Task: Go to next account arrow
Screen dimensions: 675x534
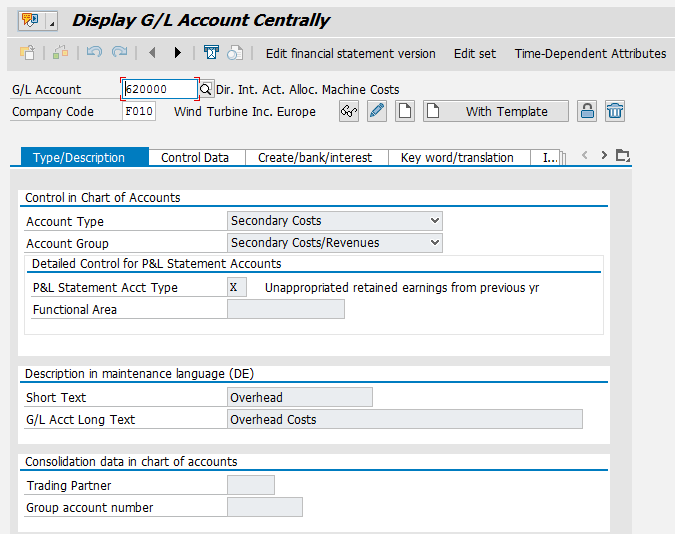Action: [x=178, y=53]
